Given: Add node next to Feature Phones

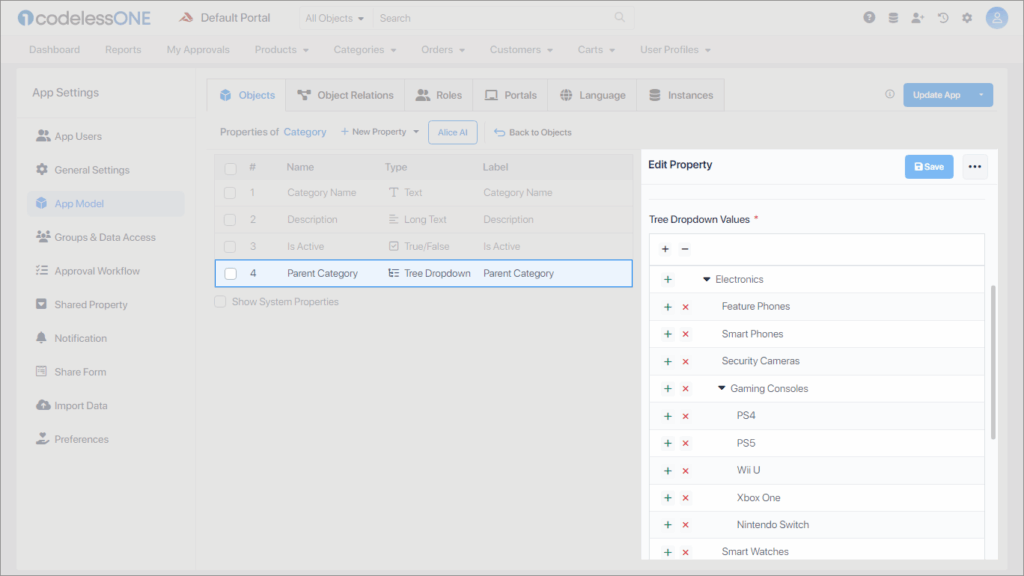Looking at the screenshot, I should pos(667,307).
